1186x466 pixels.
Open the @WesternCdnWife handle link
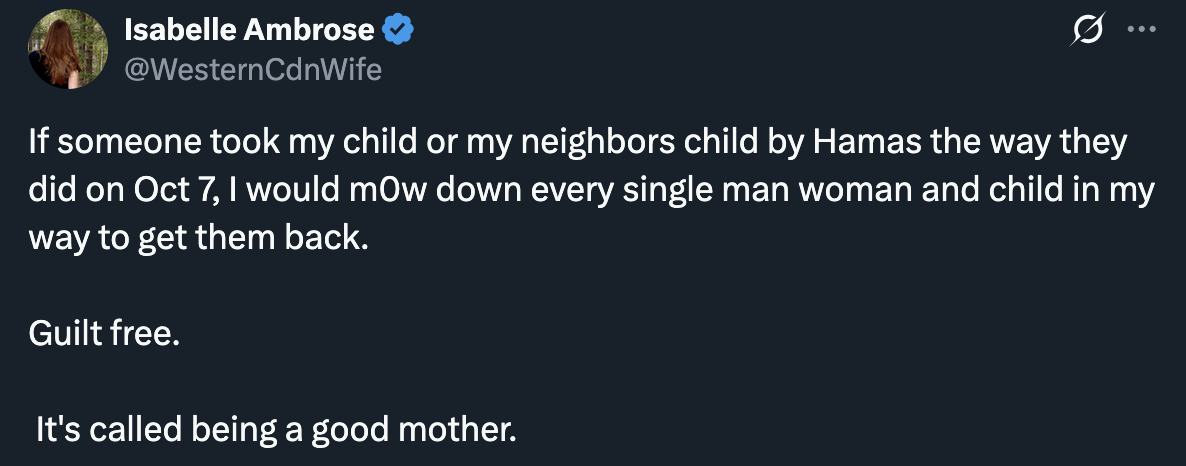pos(253,70)
